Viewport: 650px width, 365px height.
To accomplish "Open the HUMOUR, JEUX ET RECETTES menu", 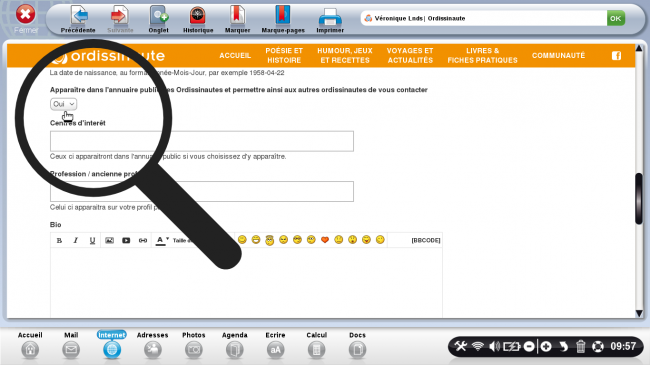I will point(345,56).
